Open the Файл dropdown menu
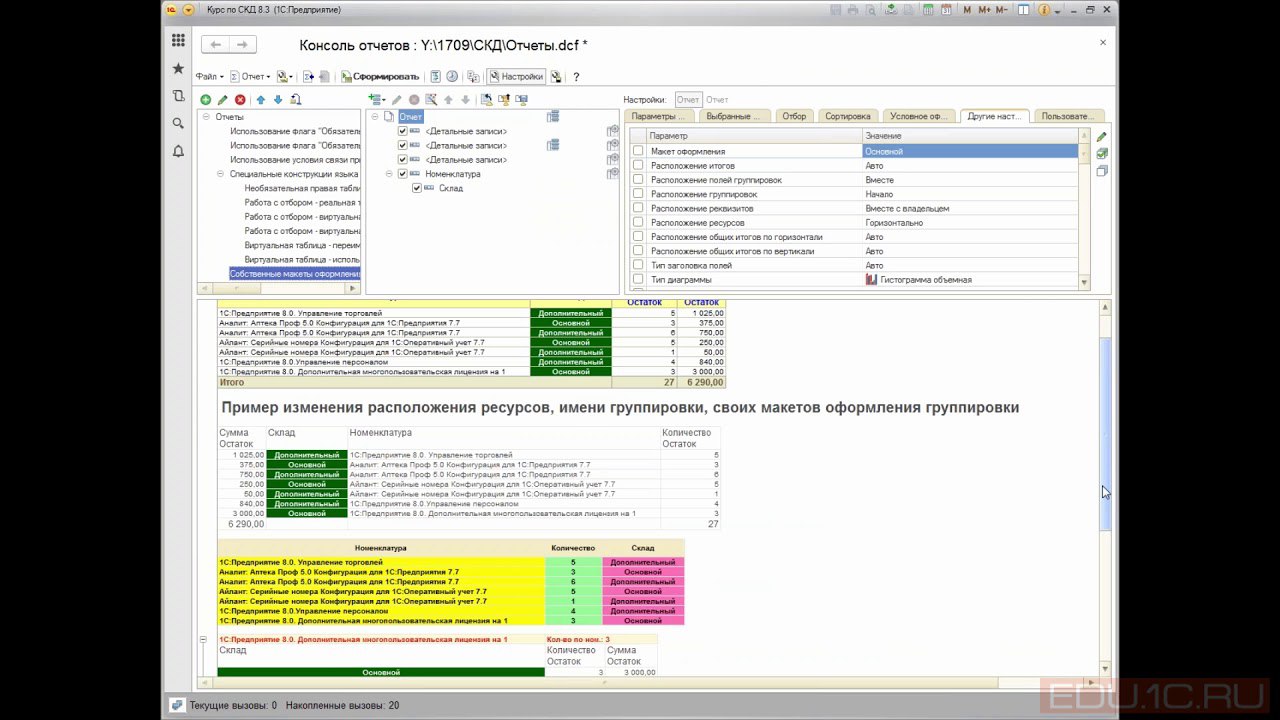This screenshot has height=720, width=1280. tap(209, 77)
